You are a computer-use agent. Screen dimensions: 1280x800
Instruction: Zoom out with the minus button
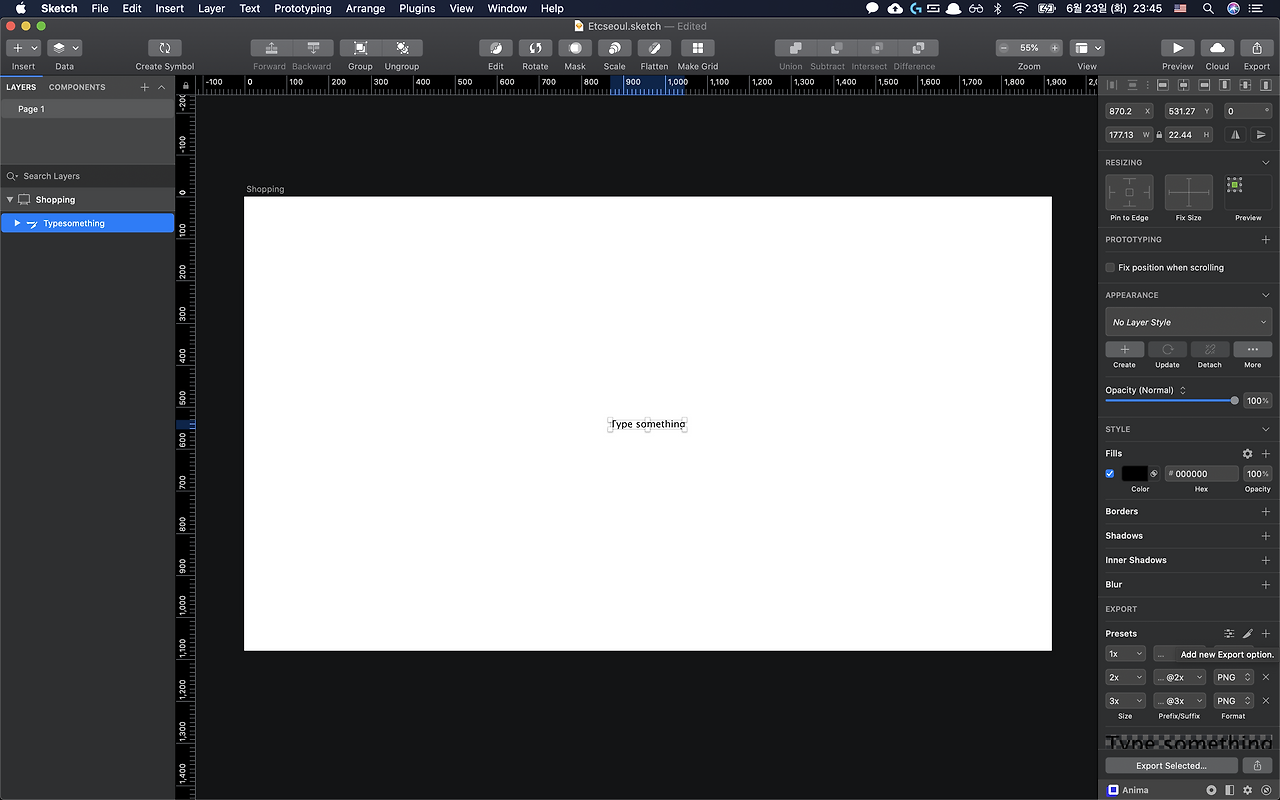tap(1003, 48)
